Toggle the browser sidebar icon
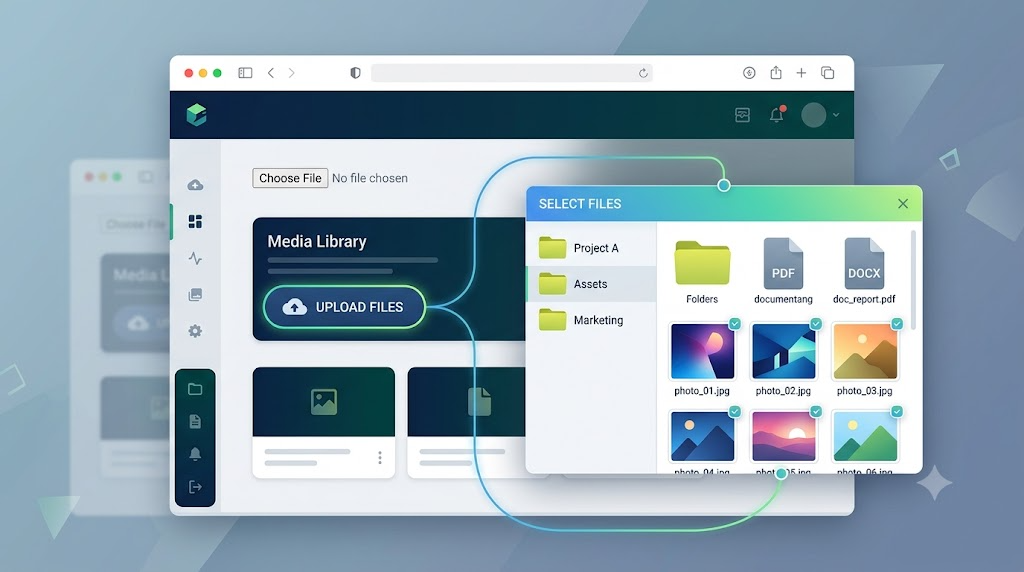This screenshot has width=1024, height=572. click(245, 72)
